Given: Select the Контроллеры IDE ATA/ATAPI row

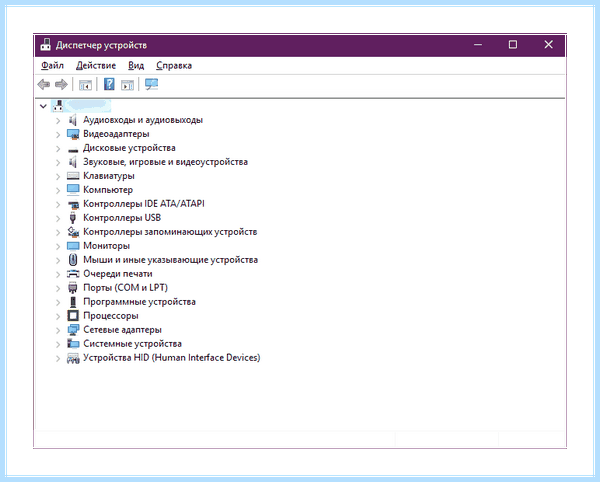Looking at the screenshot, I should 144,204.
